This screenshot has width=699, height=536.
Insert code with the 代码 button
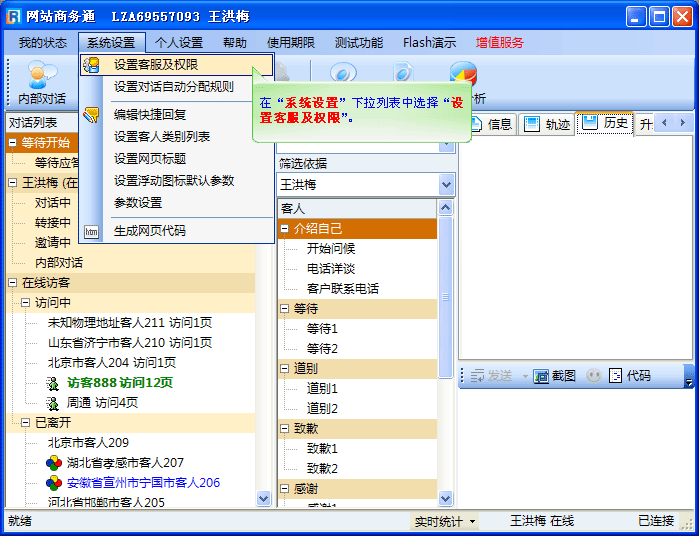(x=630, y=376)
